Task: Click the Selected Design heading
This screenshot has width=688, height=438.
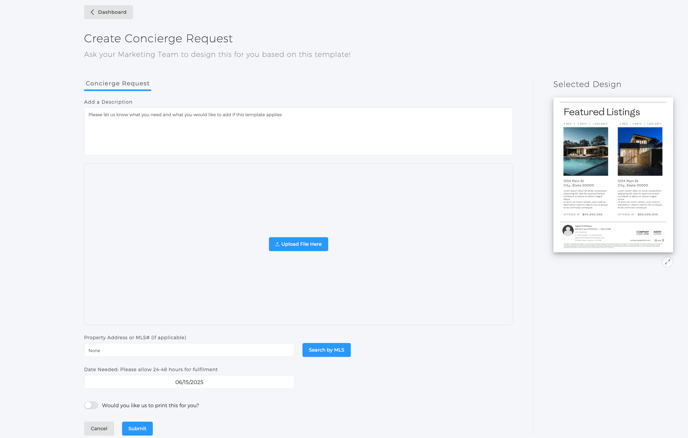Action: (x=587, y=84)
